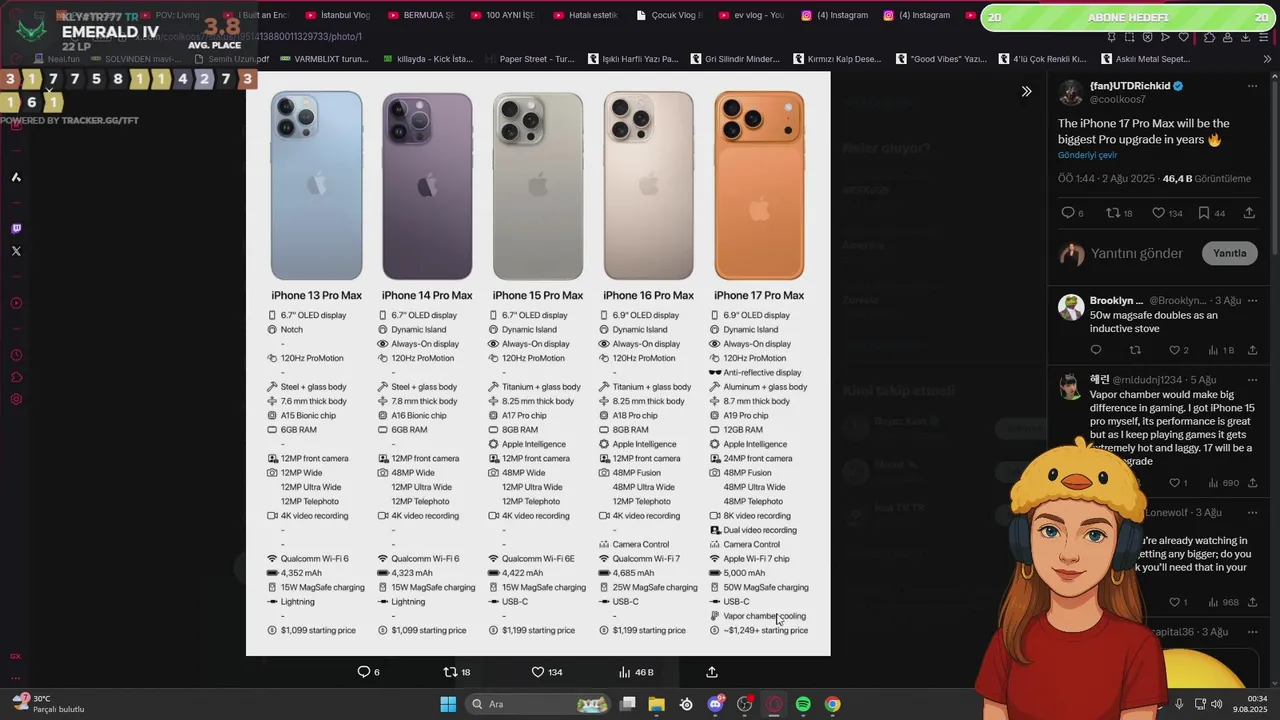Open Brooklyn's frog avatar

[1071, 307]
